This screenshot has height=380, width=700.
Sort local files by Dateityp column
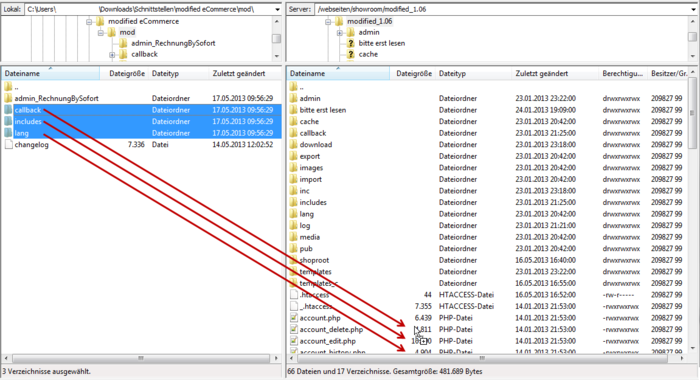(179, 73)
